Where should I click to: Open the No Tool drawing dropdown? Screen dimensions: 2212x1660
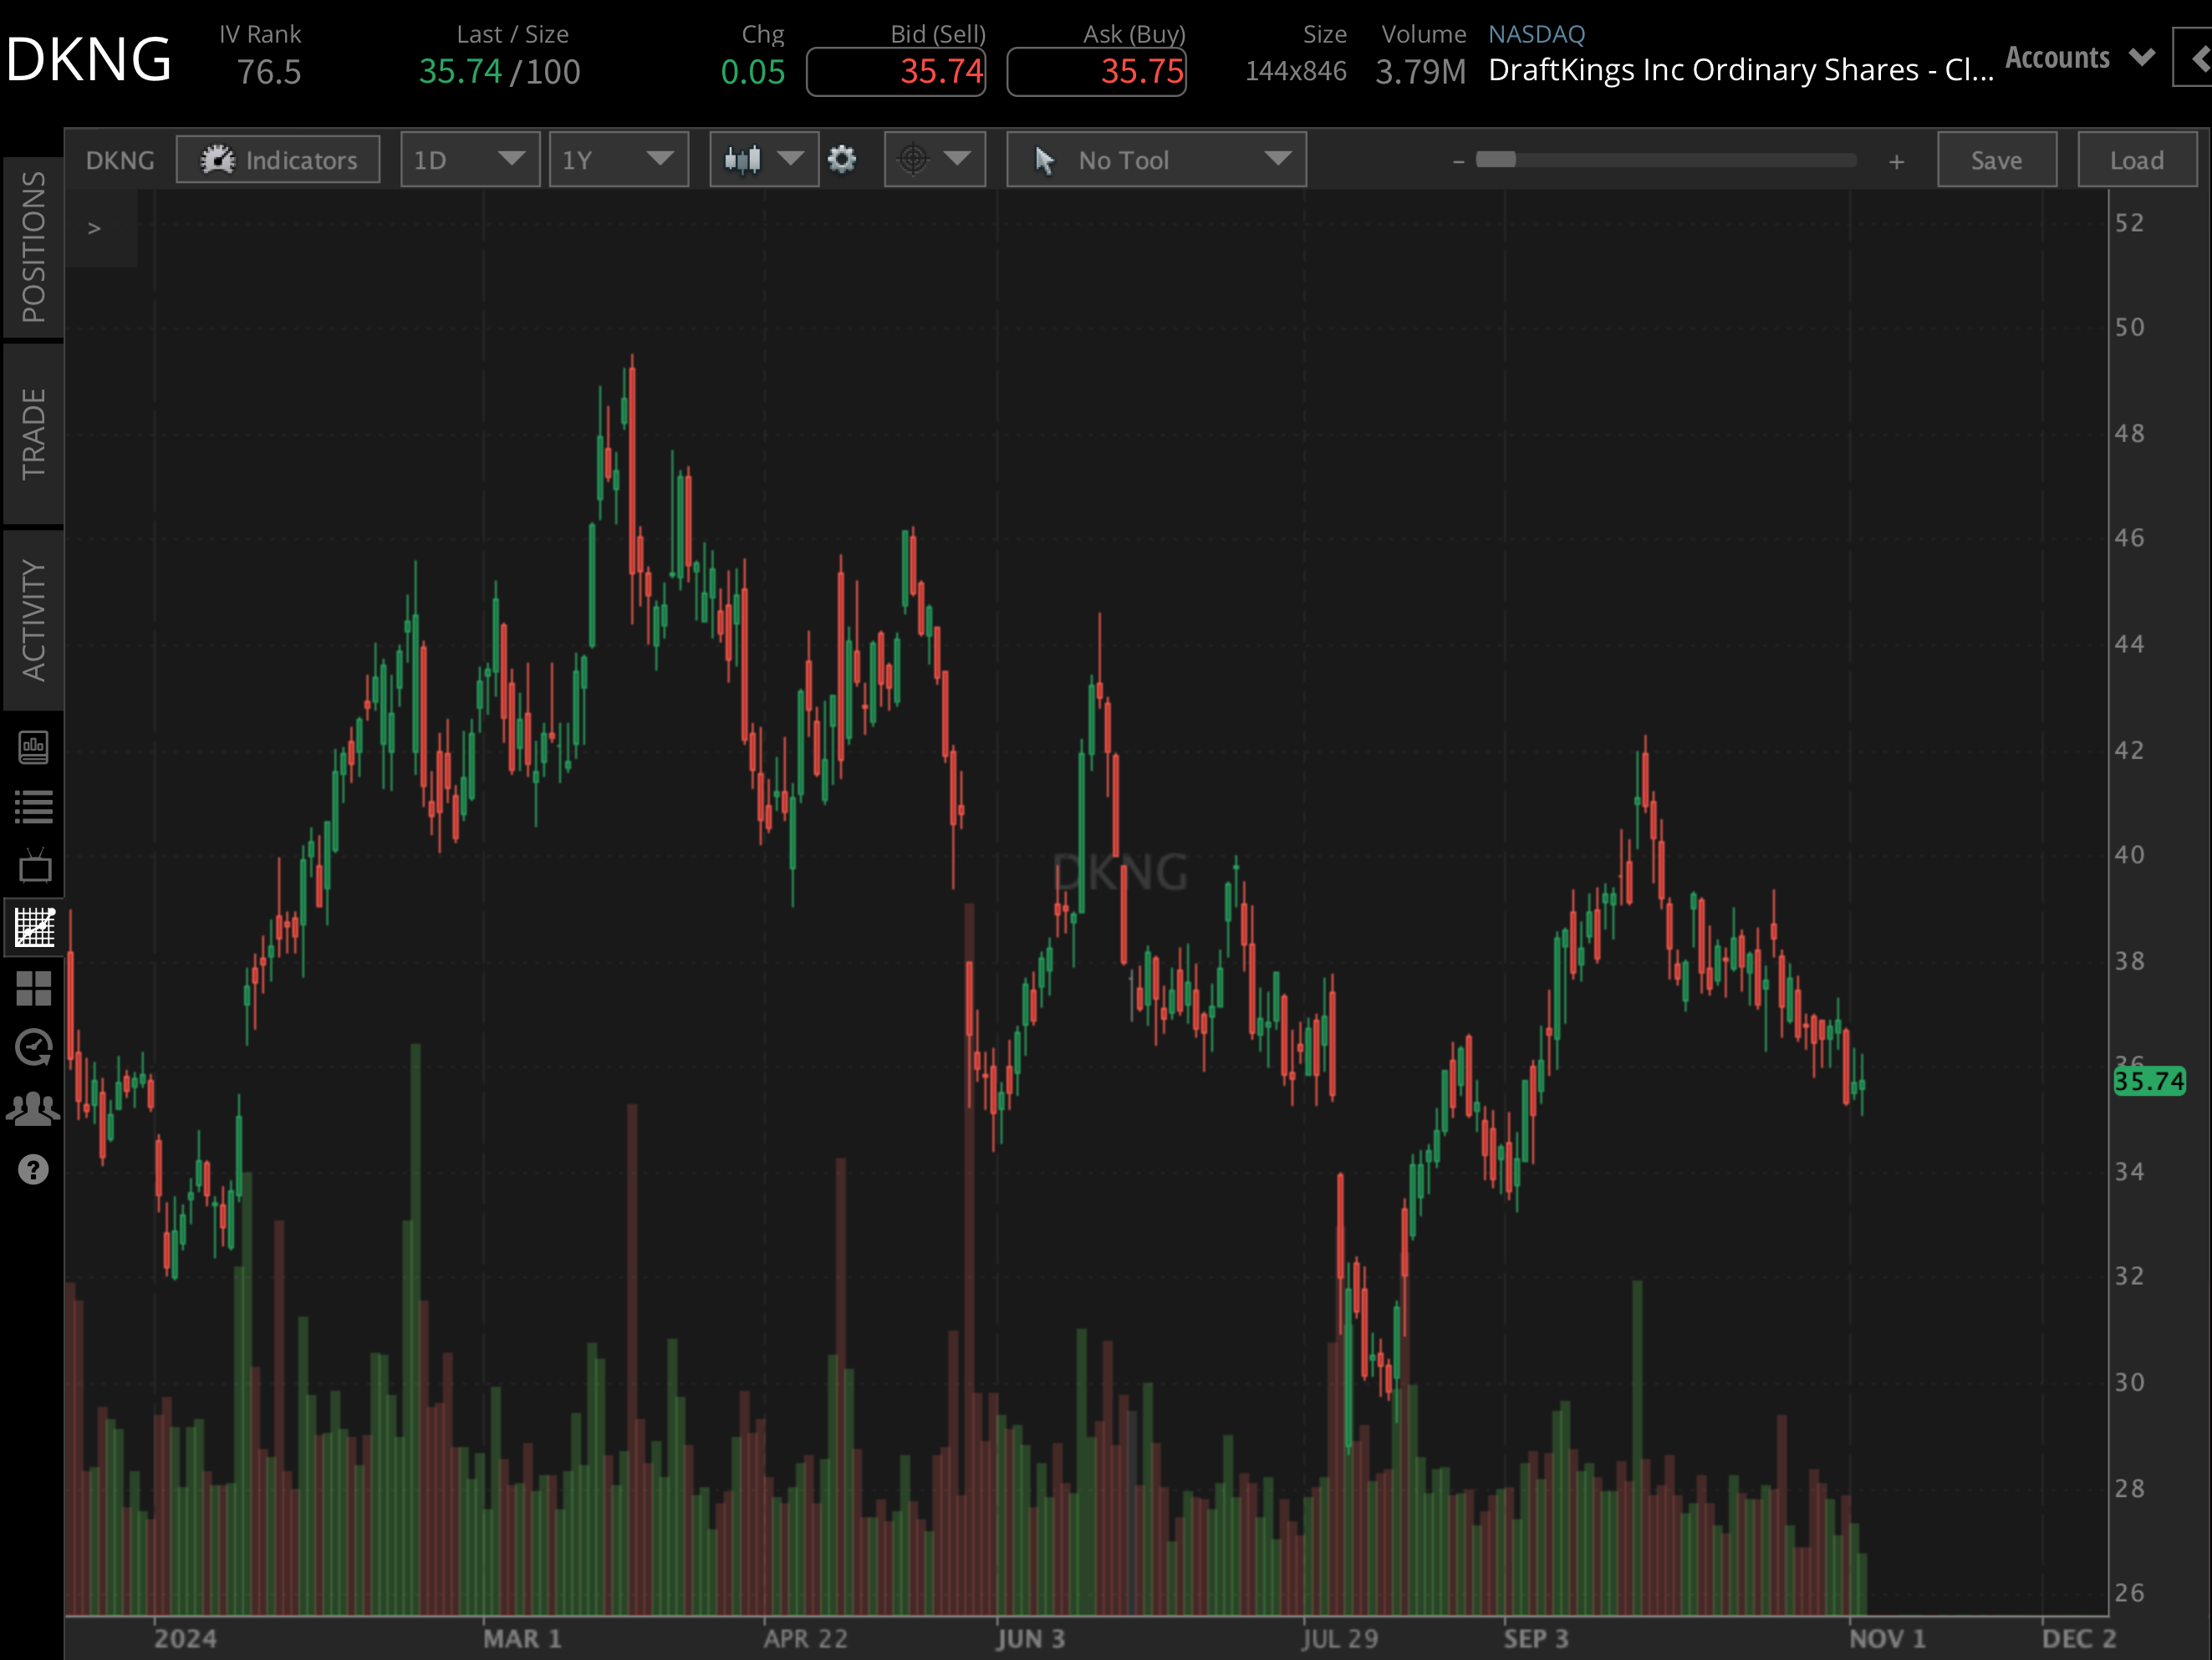(1155, 160)
